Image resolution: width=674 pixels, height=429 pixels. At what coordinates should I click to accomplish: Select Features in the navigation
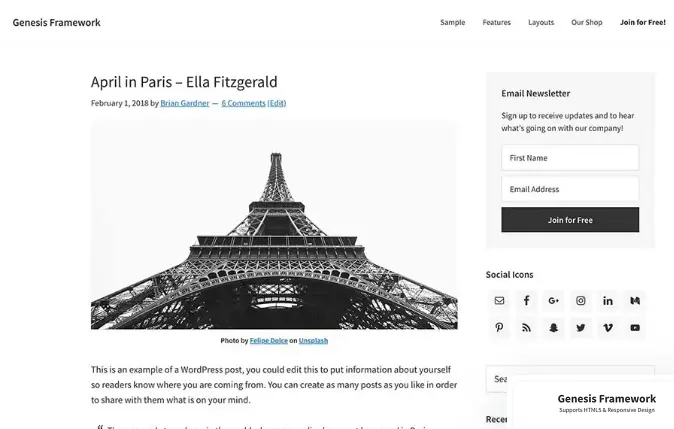(496, 22)
